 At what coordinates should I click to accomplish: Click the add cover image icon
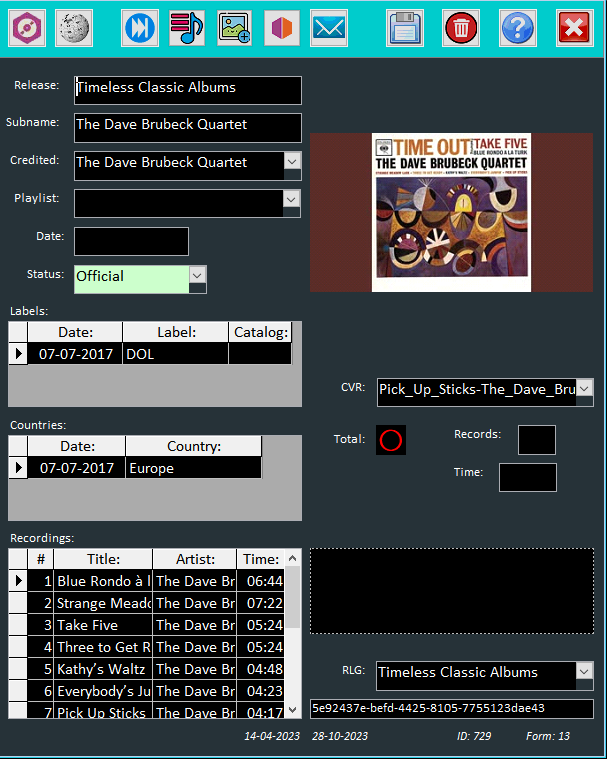(235, 28)
